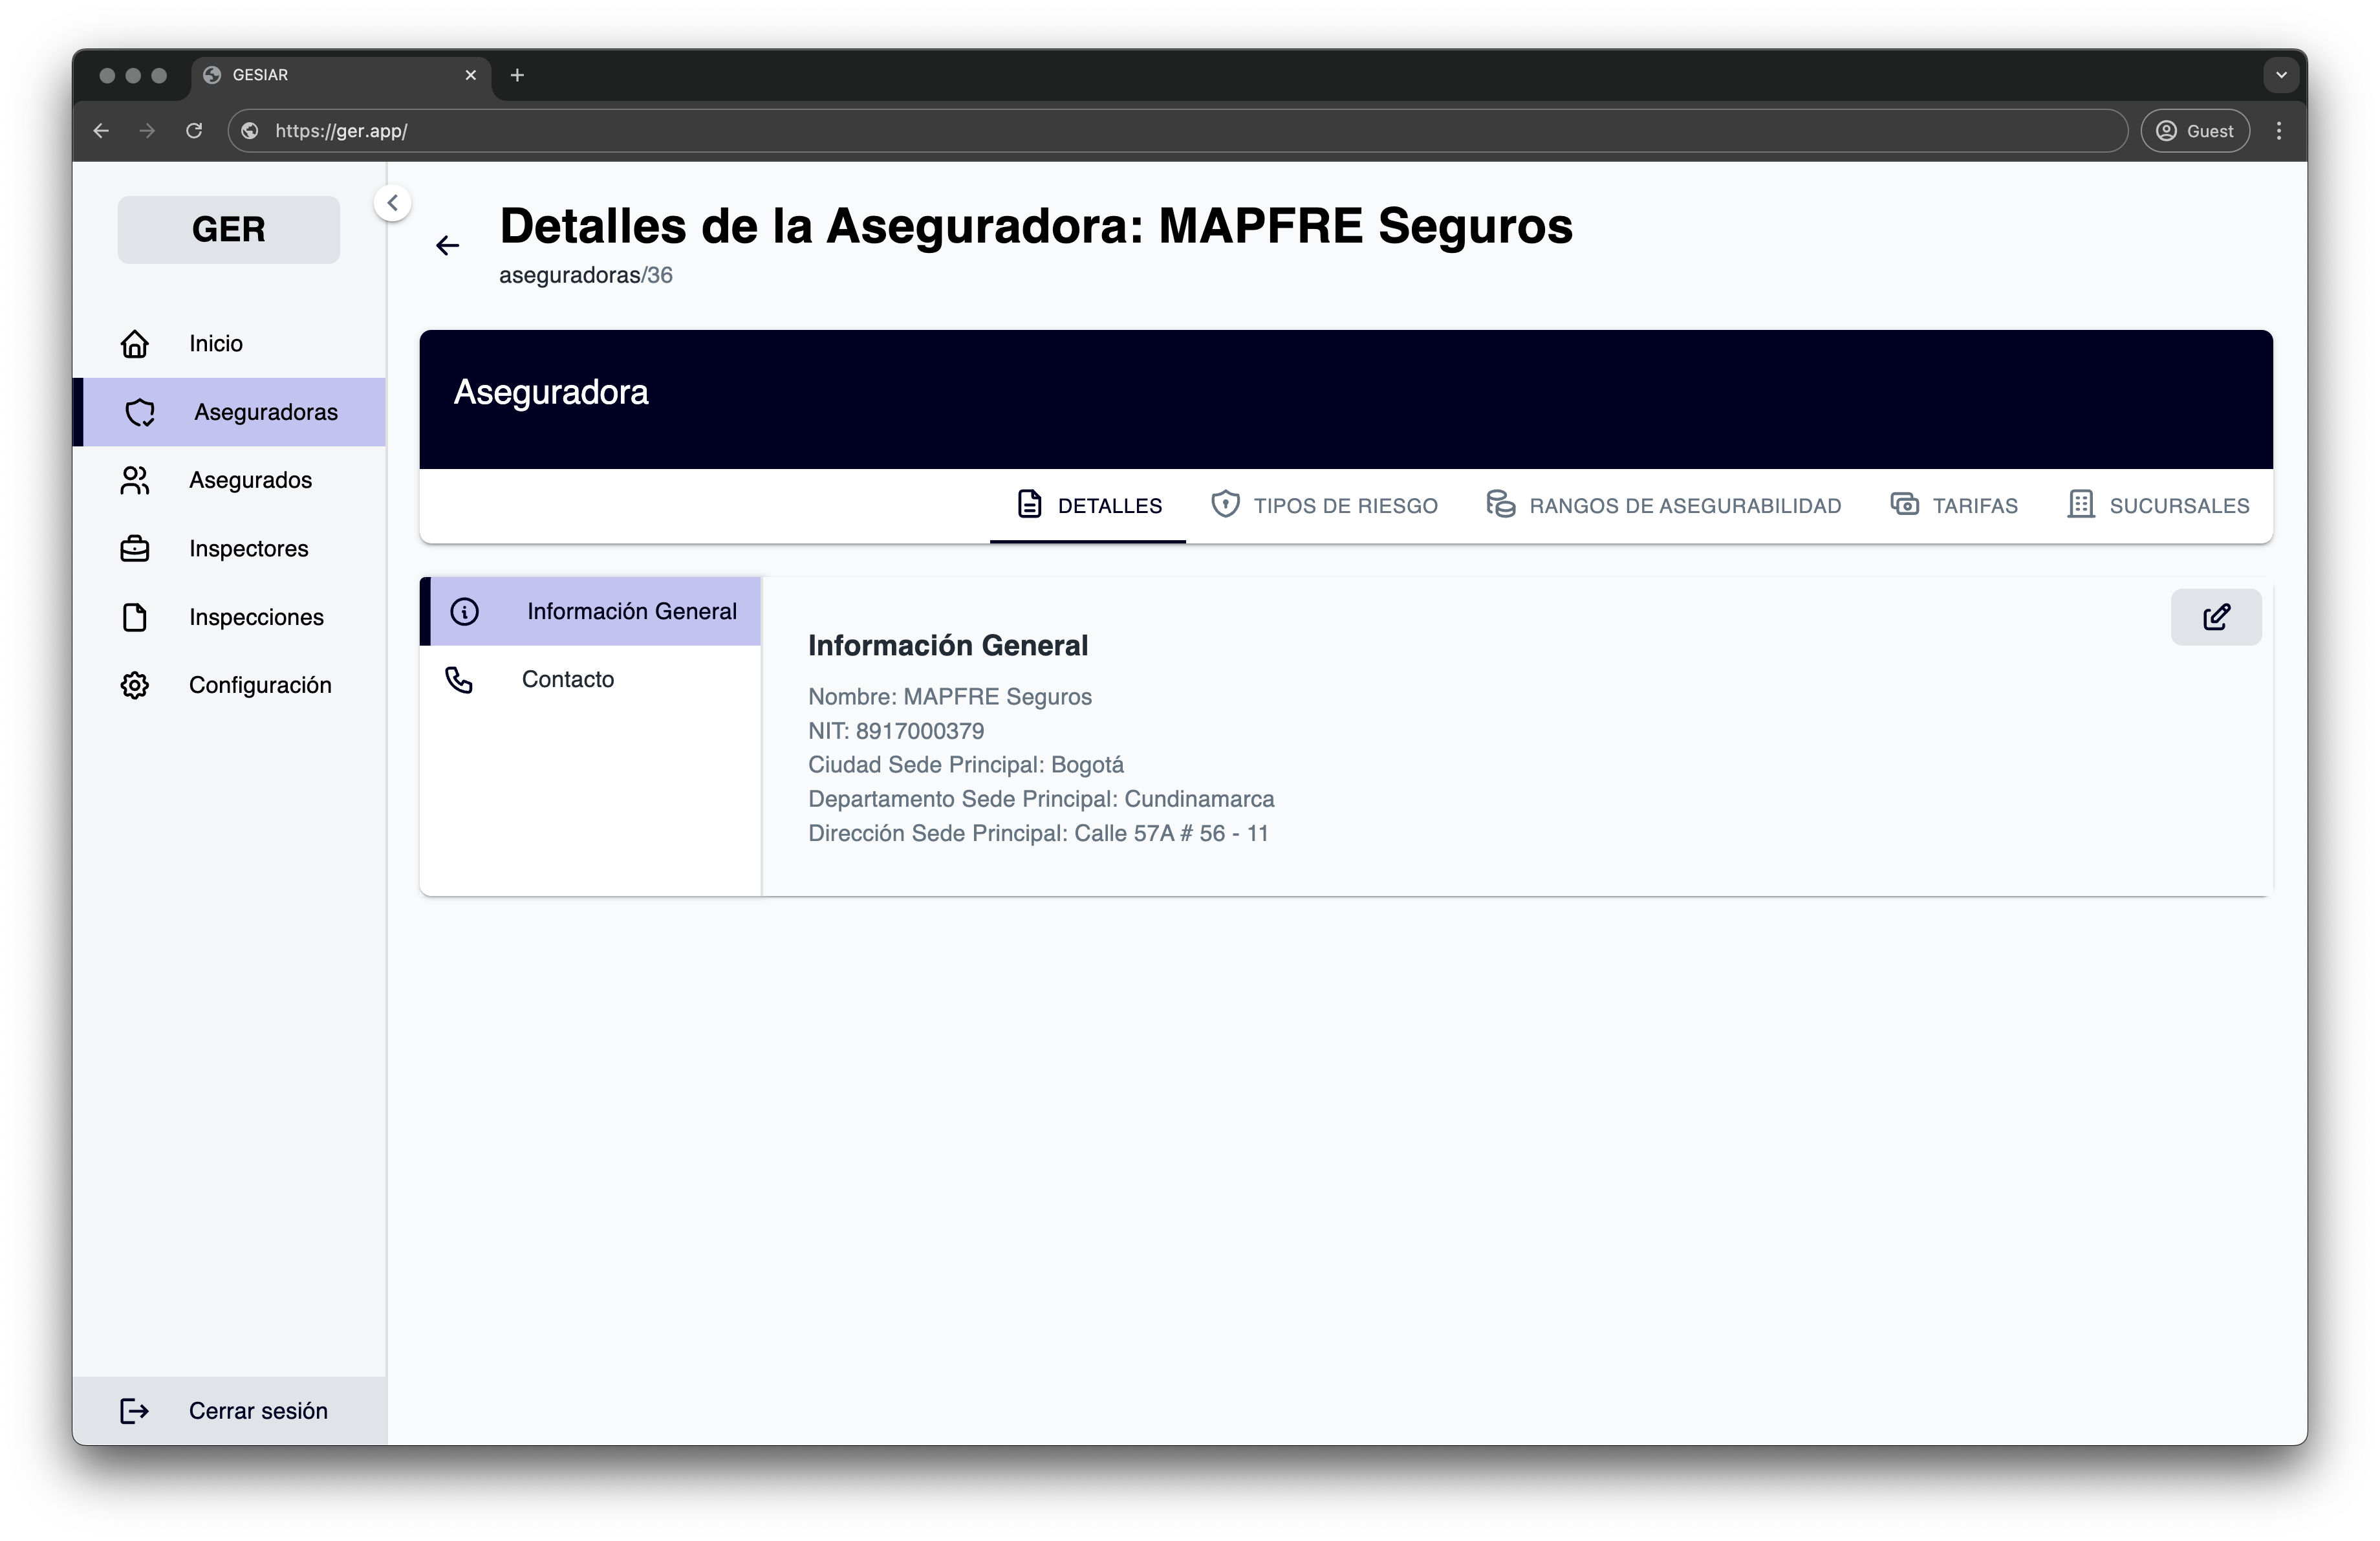Open the window controls chevron at top right
The width and height of the screenshot is (2380, 1541).
point(2281,75)
